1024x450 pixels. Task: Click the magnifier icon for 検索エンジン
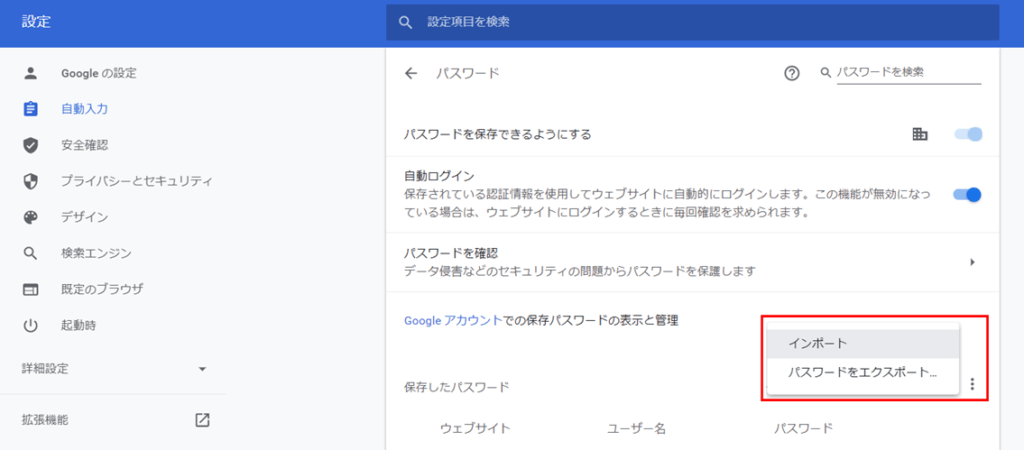31,253
